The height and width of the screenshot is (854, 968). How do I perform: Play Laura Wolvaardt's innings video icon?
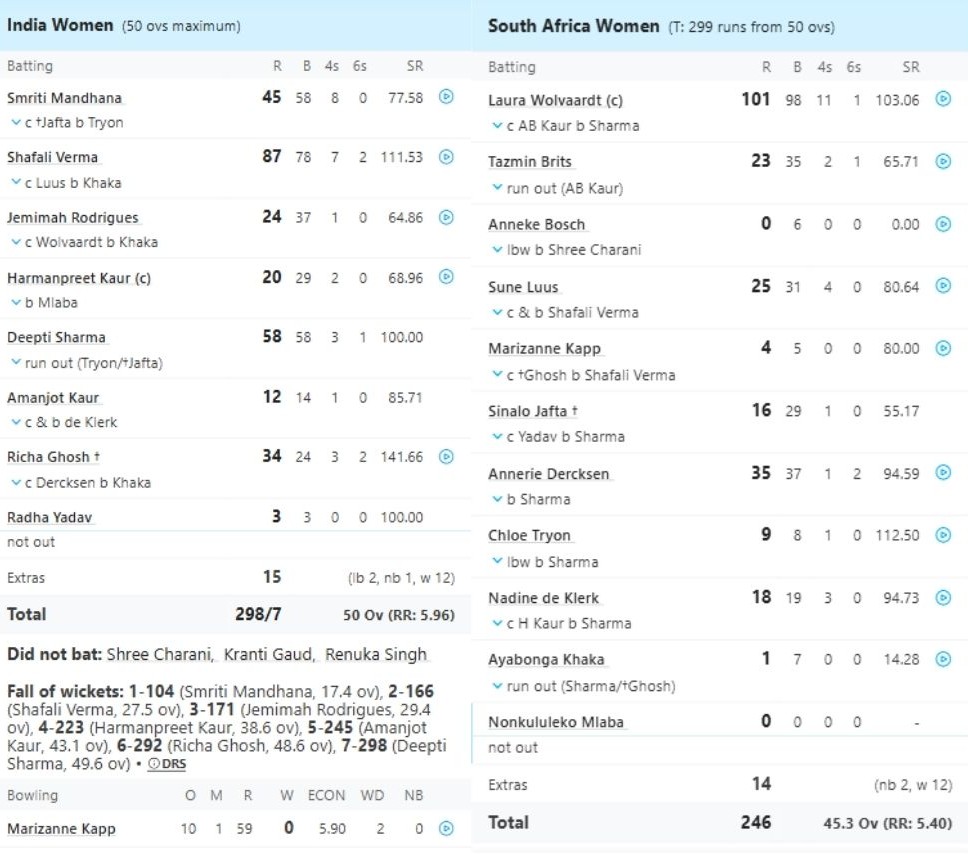click(943, 100)
